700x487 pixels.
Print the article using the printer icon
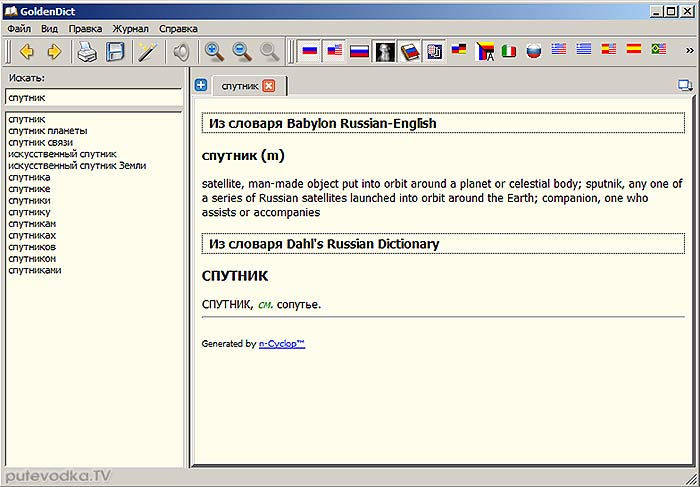coord(87,52)
